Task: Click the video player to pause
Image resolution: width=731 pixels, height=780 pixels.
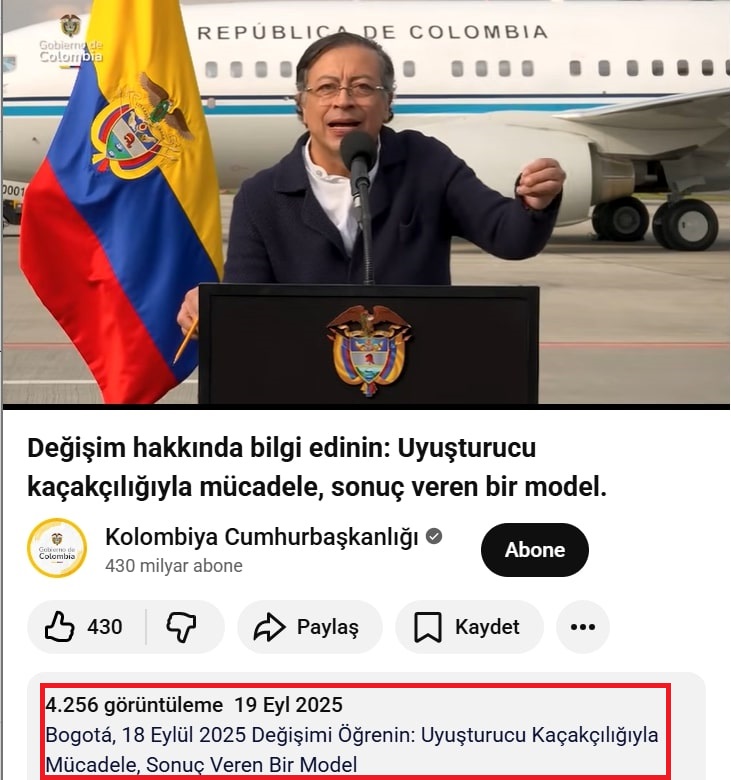Action: (366, 201)
